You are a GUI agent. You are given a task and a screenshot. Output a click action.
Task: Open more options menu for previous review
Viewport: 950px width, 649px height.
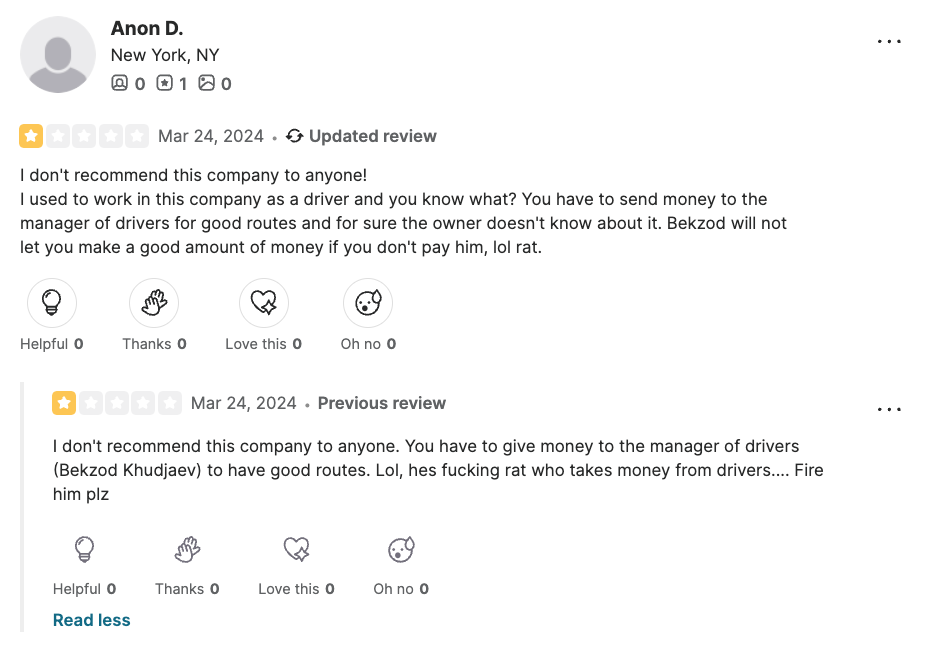point(889,410)
